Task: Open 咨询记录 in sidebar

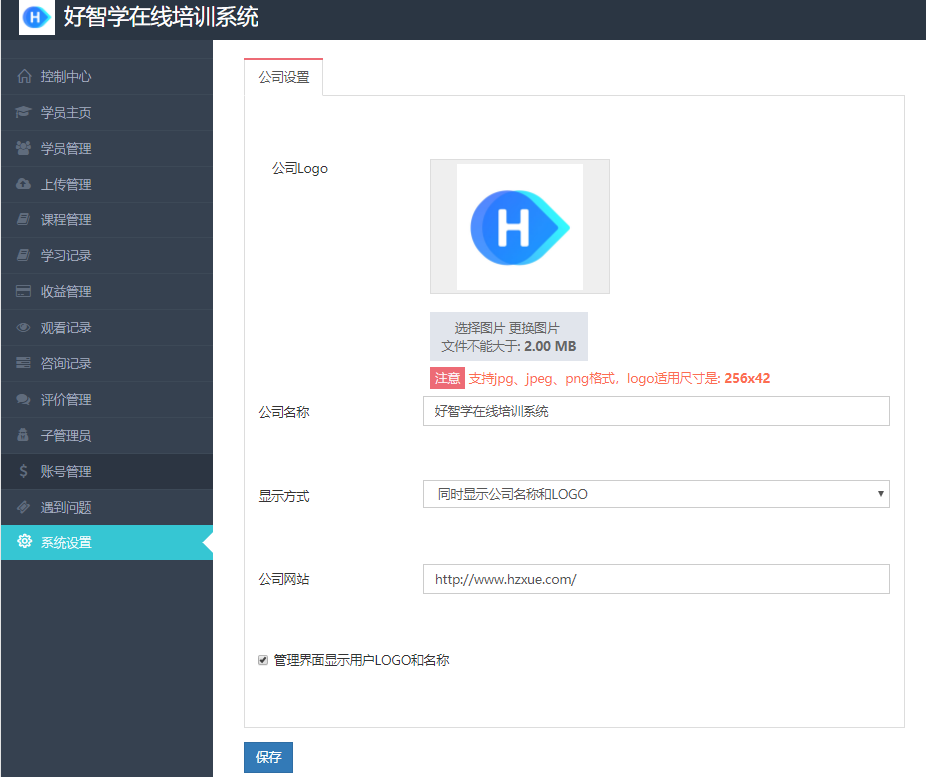Action: (107, 363)
